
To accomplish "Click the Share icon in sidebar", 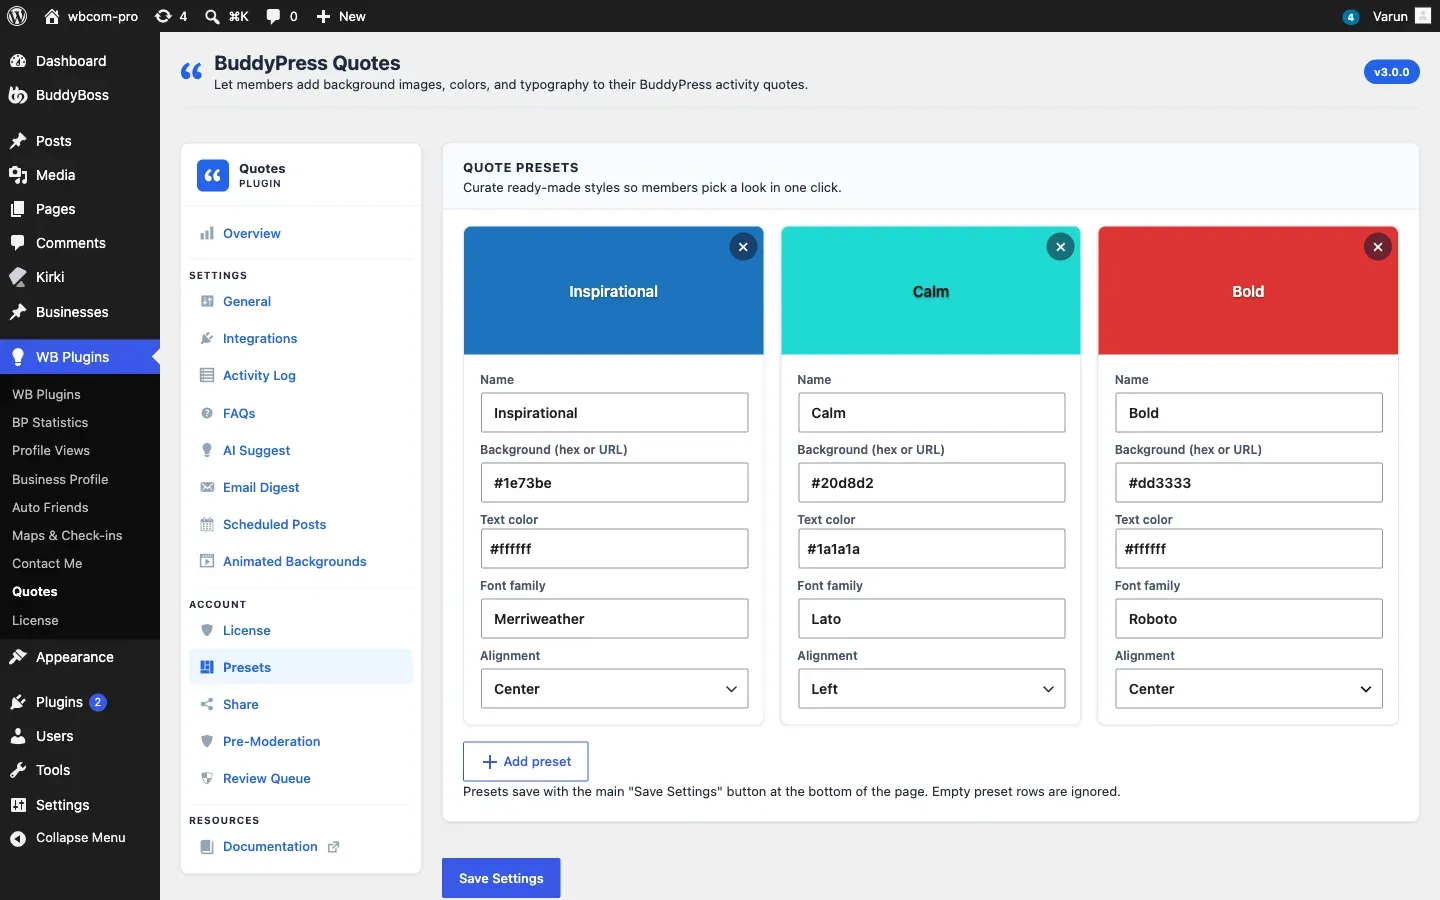I will [x=207, y=705].
